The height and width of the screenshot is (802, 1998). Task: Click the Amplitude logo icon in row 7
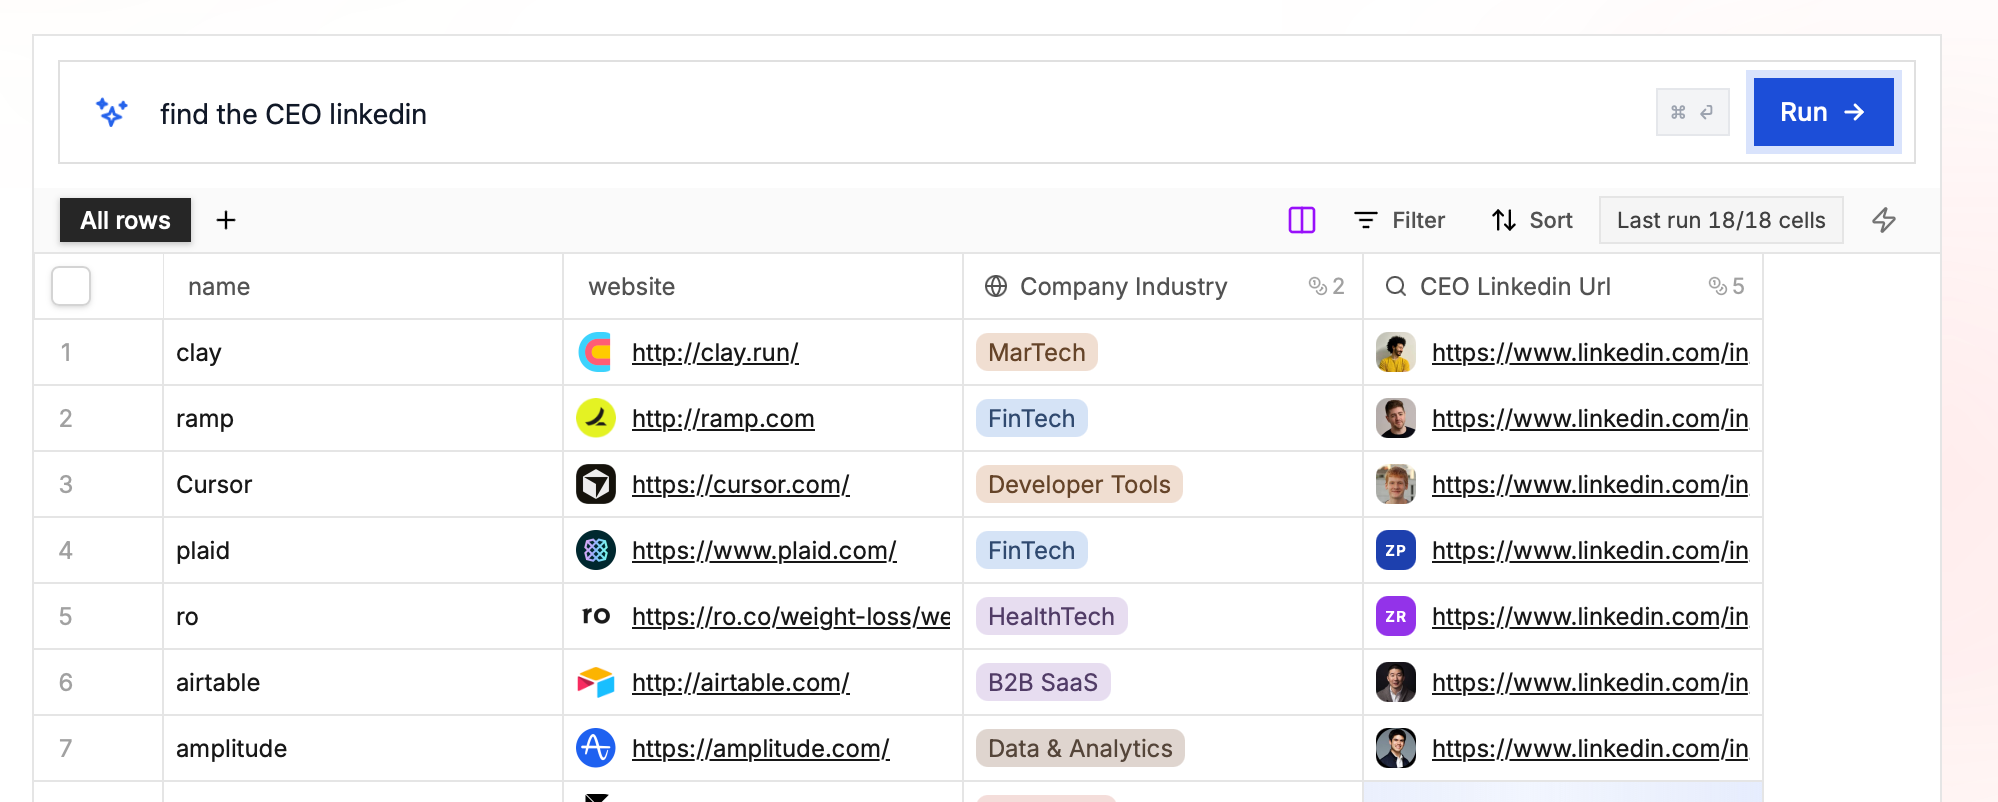tap(596, 748)
